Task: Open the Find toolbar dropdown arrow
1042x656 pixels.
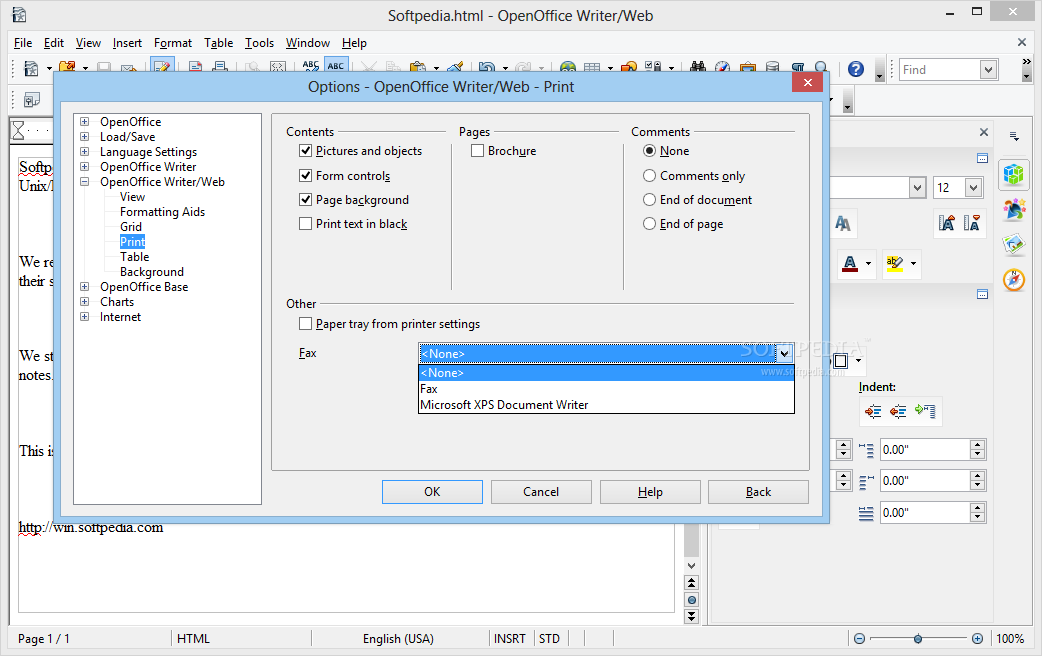Action: [988, 70]
